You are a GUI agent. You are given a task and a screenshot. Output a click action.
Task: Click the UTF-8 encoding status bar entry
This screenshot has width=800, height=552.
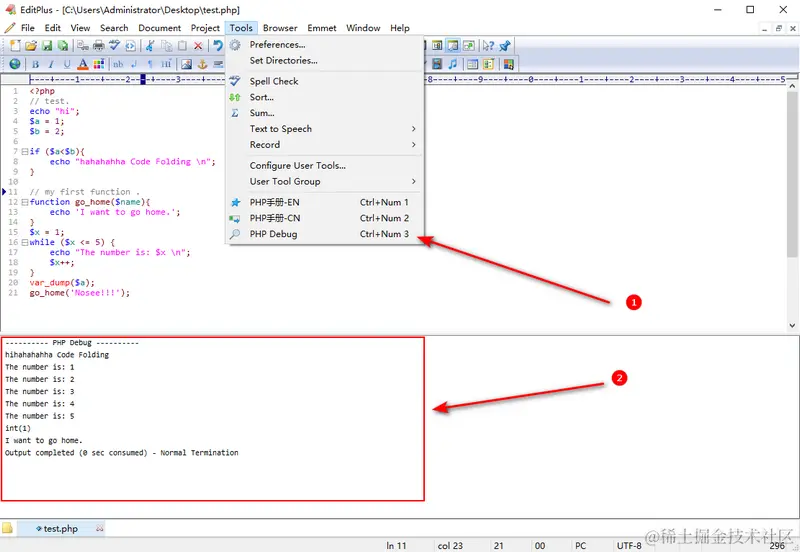click(629, 545)
